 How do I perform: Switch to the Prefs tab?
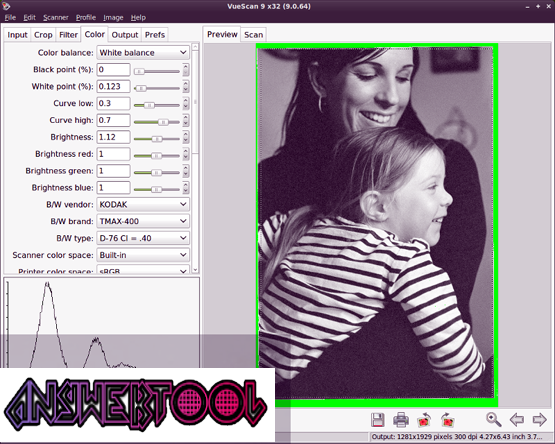[x=155, y=35]
